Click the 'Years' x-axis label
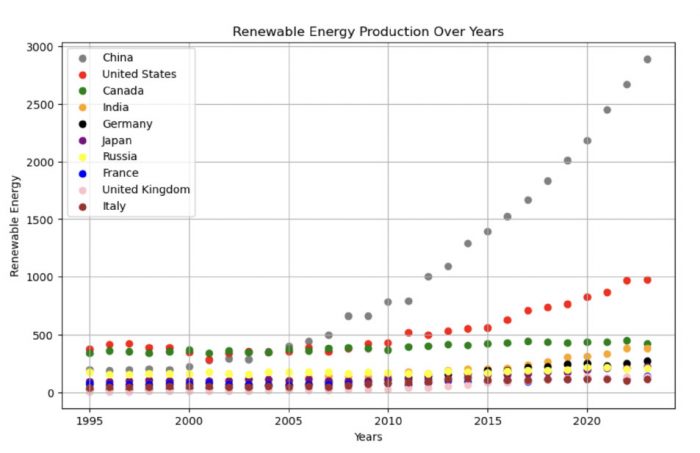Viewport: 700px width, 453px height. 368,437
